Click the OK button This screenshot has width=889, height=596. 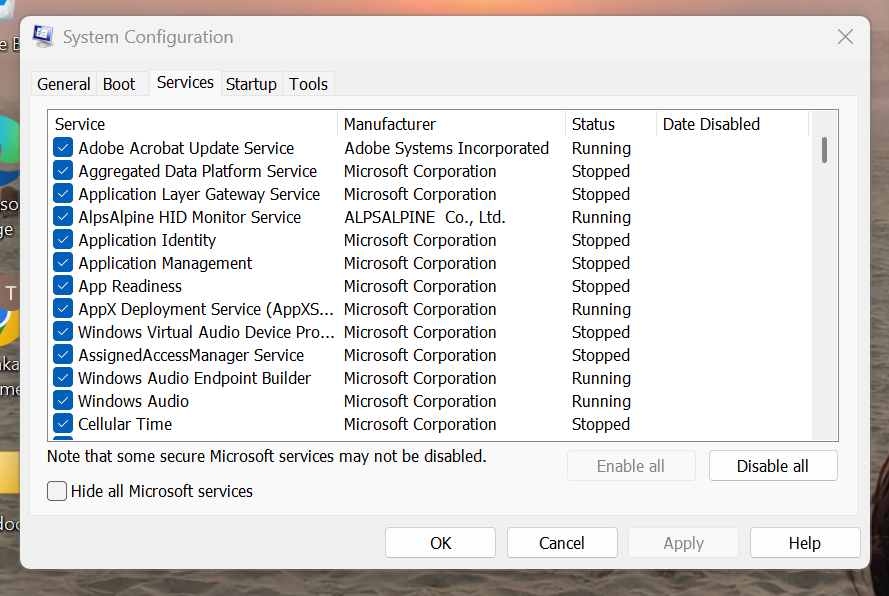click(x=441, y=543)
